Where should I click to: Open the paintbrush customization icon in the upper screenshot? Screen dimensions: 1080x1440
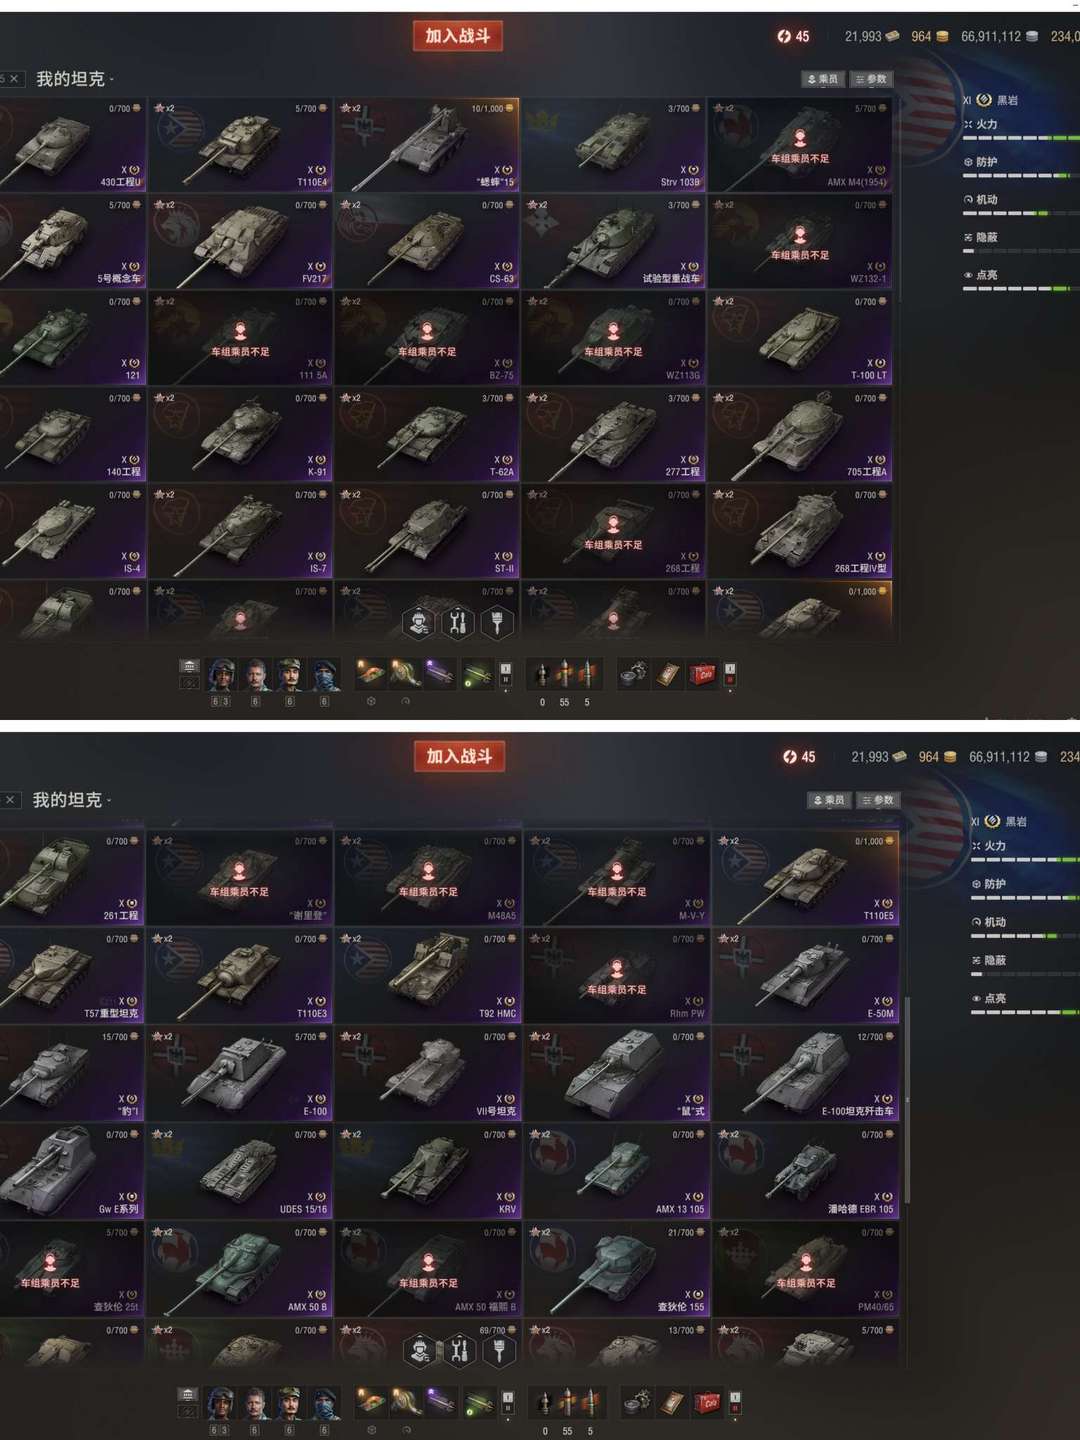pyautogui.click(x=497, y=623)
